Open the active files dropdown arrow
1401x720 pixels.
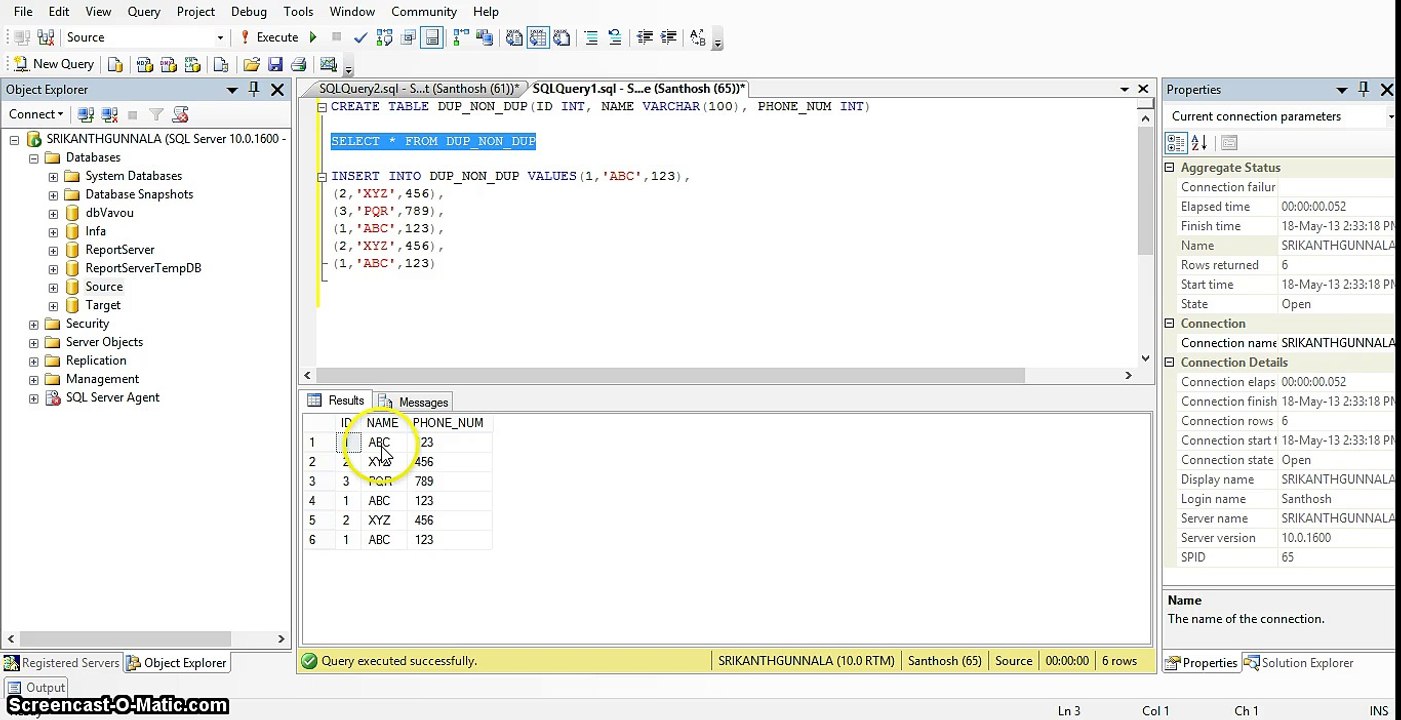(x=1124, y=89)
